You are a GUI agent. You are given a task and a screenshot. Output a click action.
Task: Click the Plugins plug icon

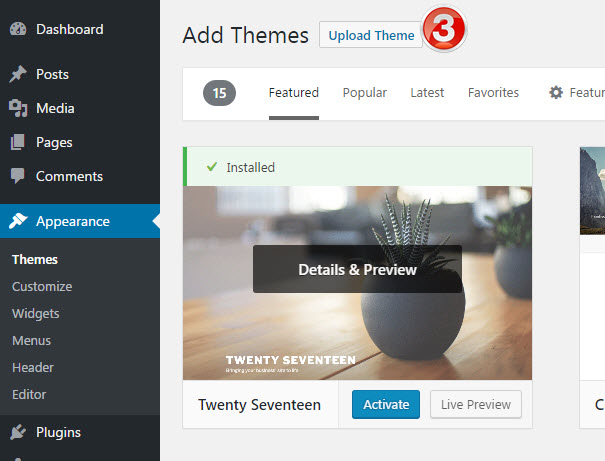pyautogui.click(x=18, y=433)
